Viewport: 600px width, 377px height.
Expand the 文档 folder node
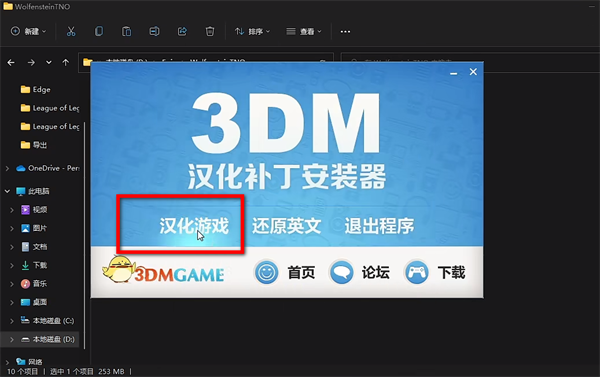[12, 247]
